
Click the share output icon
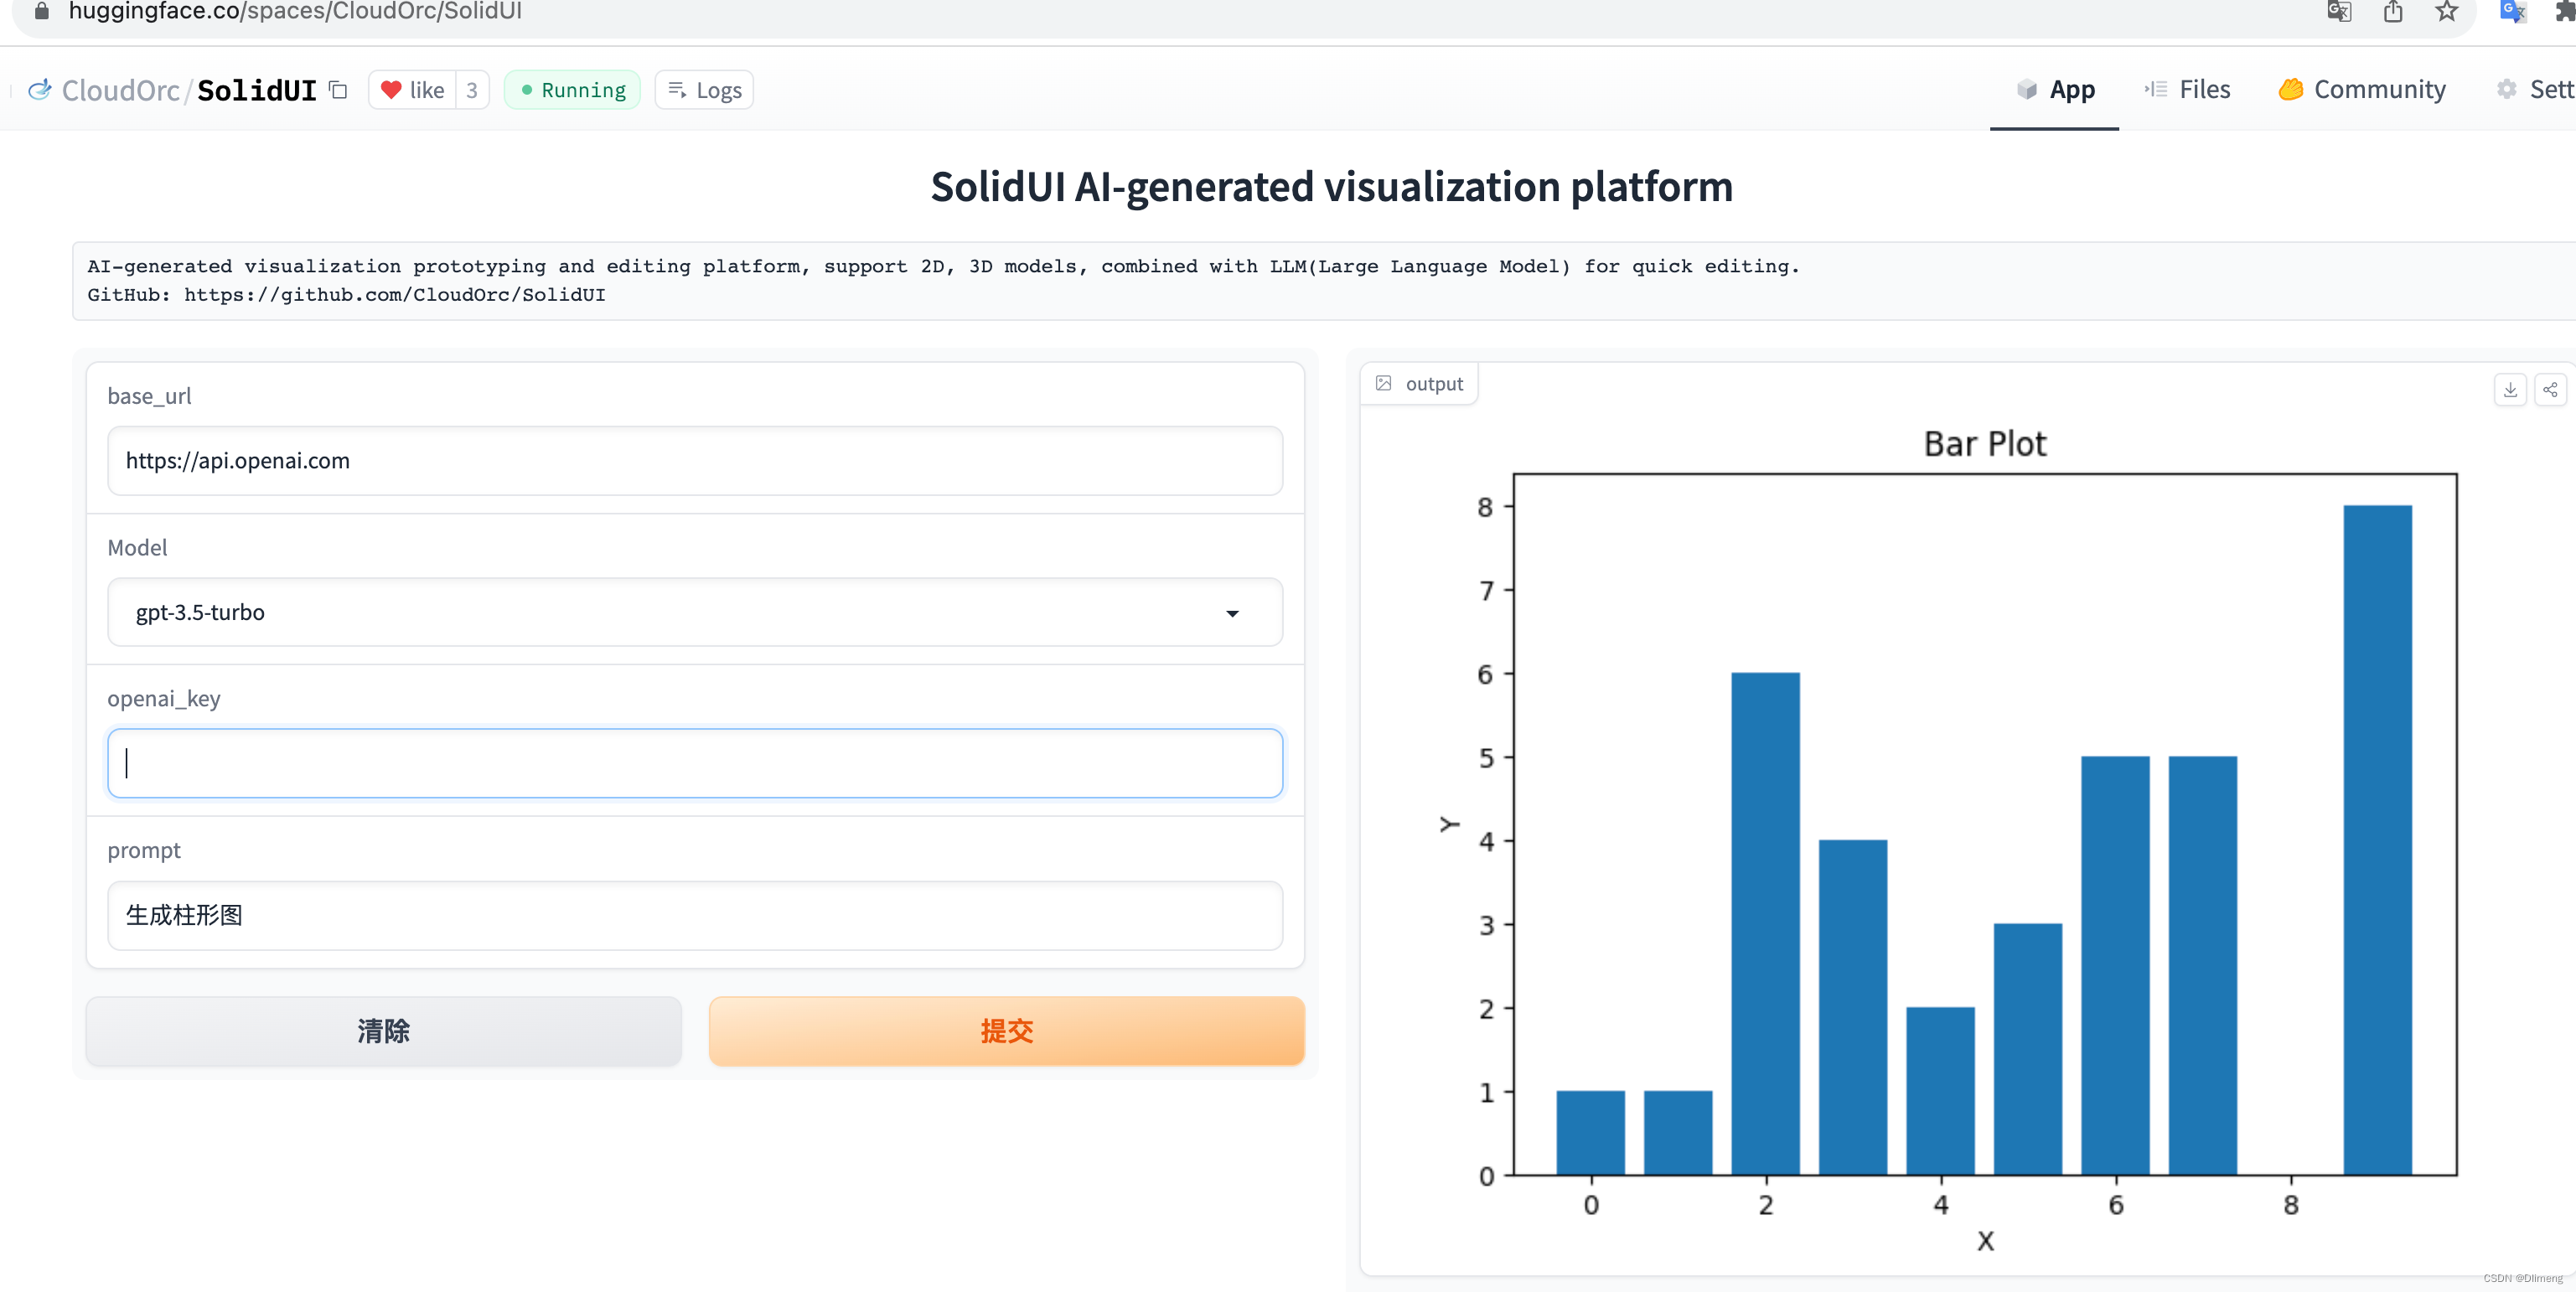point(2550,389)
